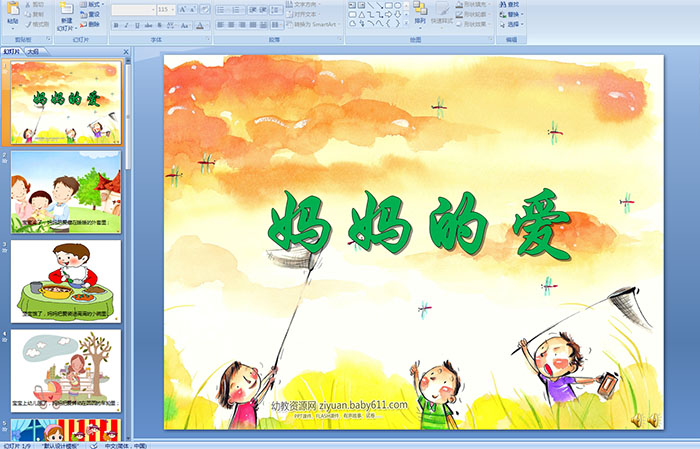Select the Ellipse shape

(x=397, y=5)
